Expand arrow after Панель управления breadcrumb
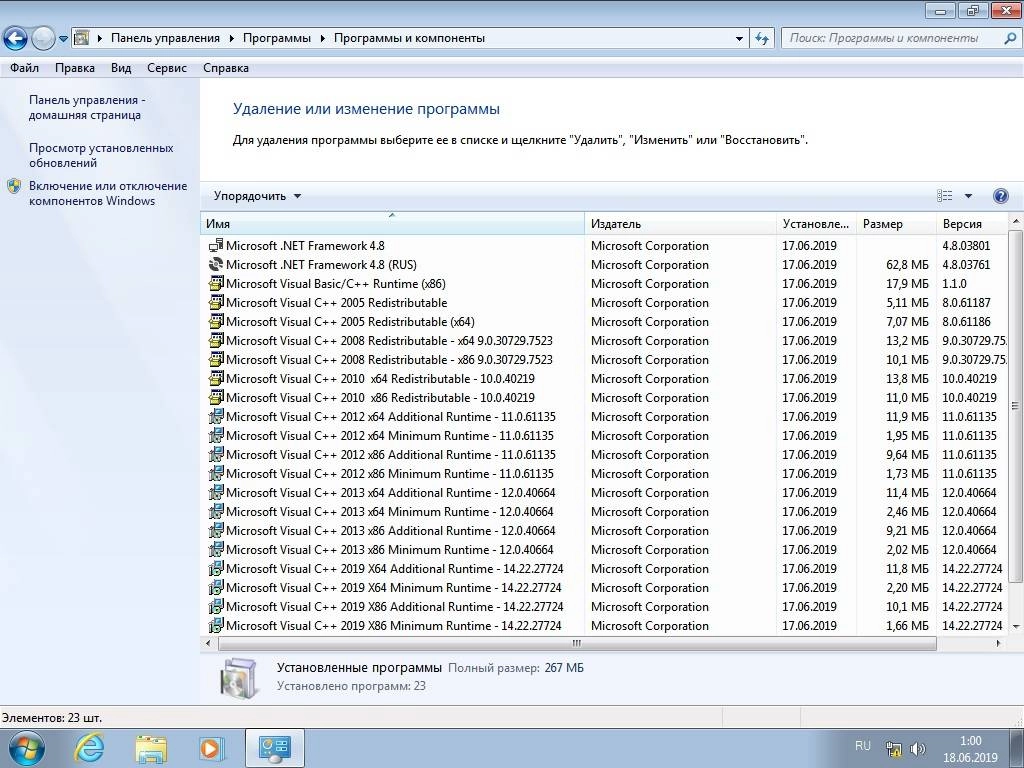This screenshot has width=1024, height=768. pyautogui.click(x=232, y=39)
